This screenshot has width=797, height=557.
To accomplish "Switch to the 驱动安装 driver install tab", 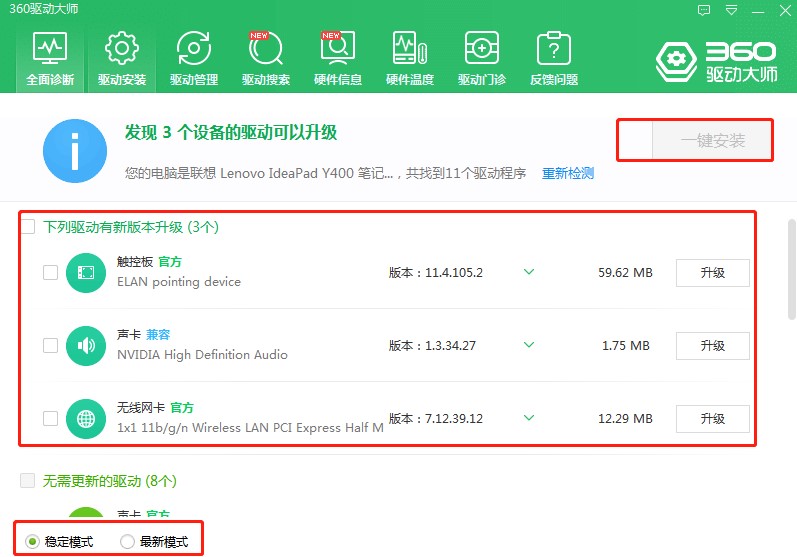I will pos(122,59).
